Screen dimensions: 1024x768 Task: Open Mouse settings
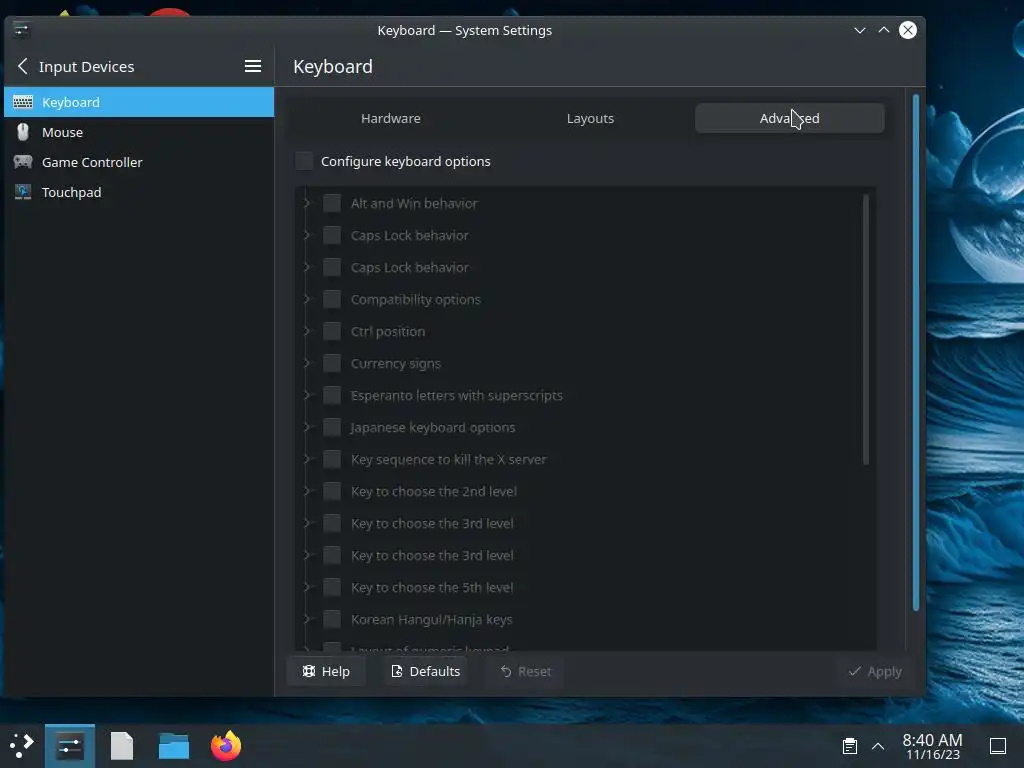pos(139,132)
